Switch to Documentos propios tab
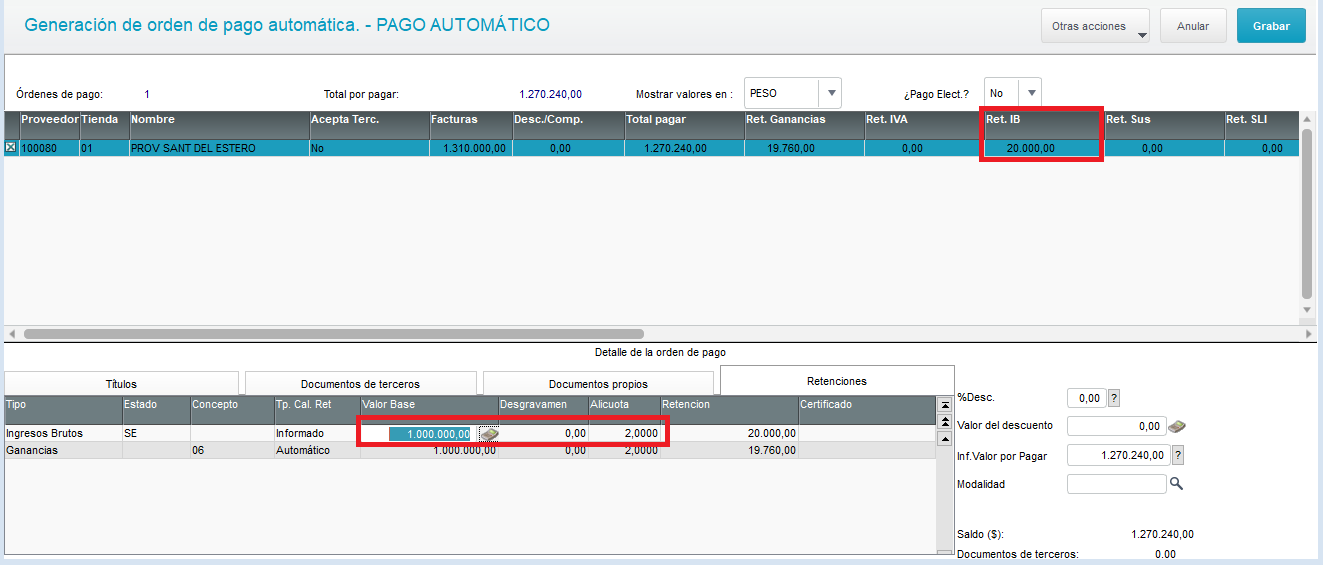 (x=598, y=384)
